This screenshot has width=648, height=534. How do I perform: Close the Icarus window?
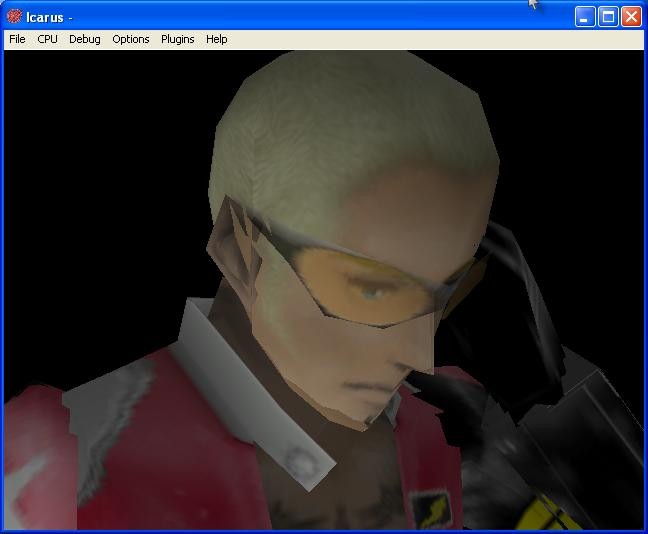pos(631,17)
